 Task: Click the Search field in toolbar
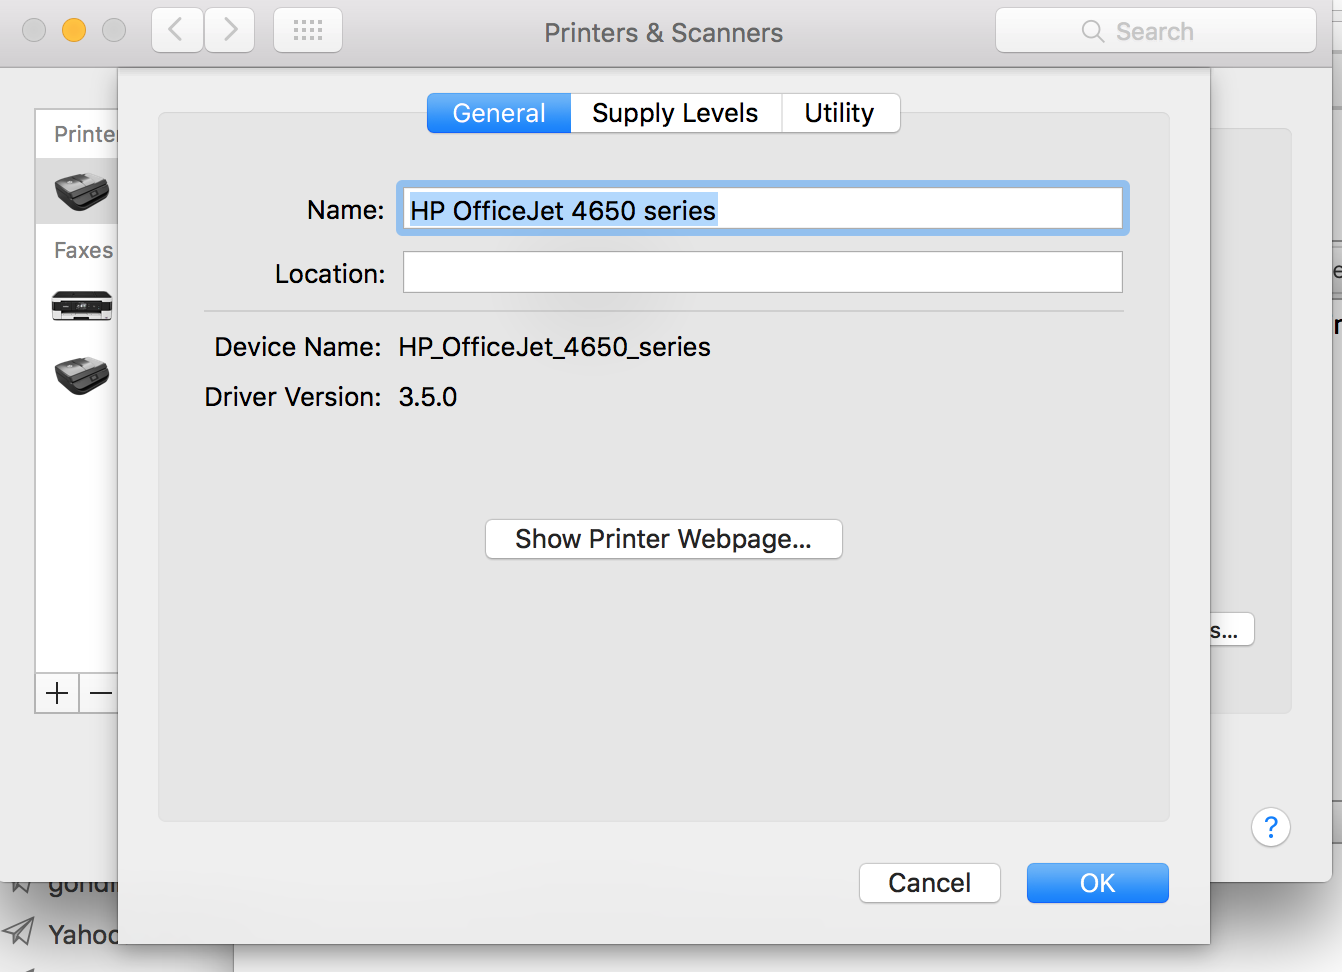1155,31
